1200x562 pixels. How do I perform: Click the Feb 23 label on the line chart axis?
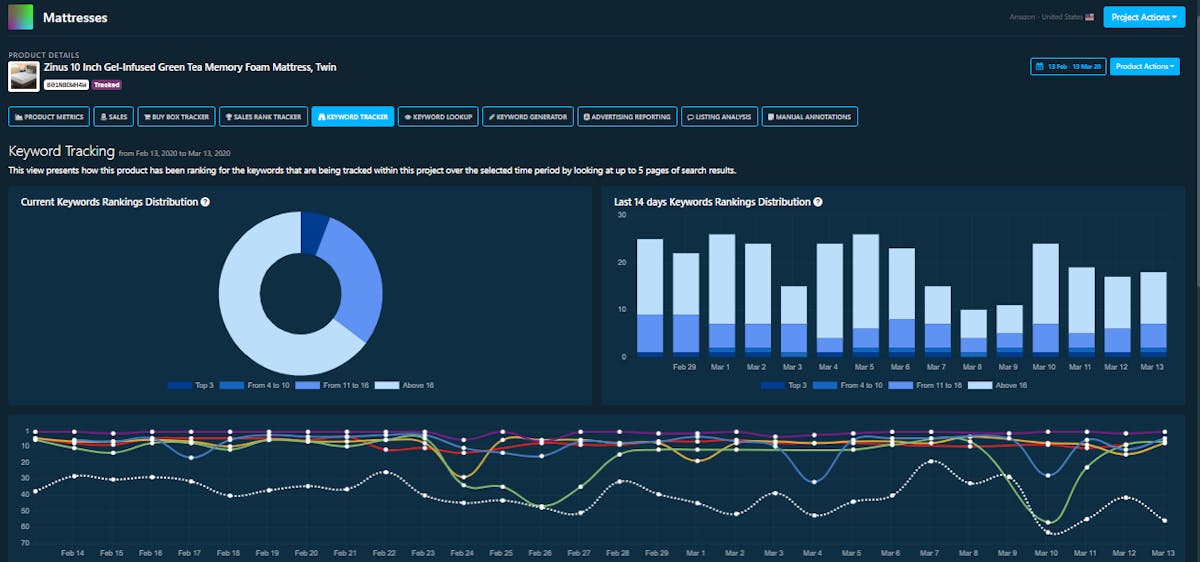(x=423, y=552)
